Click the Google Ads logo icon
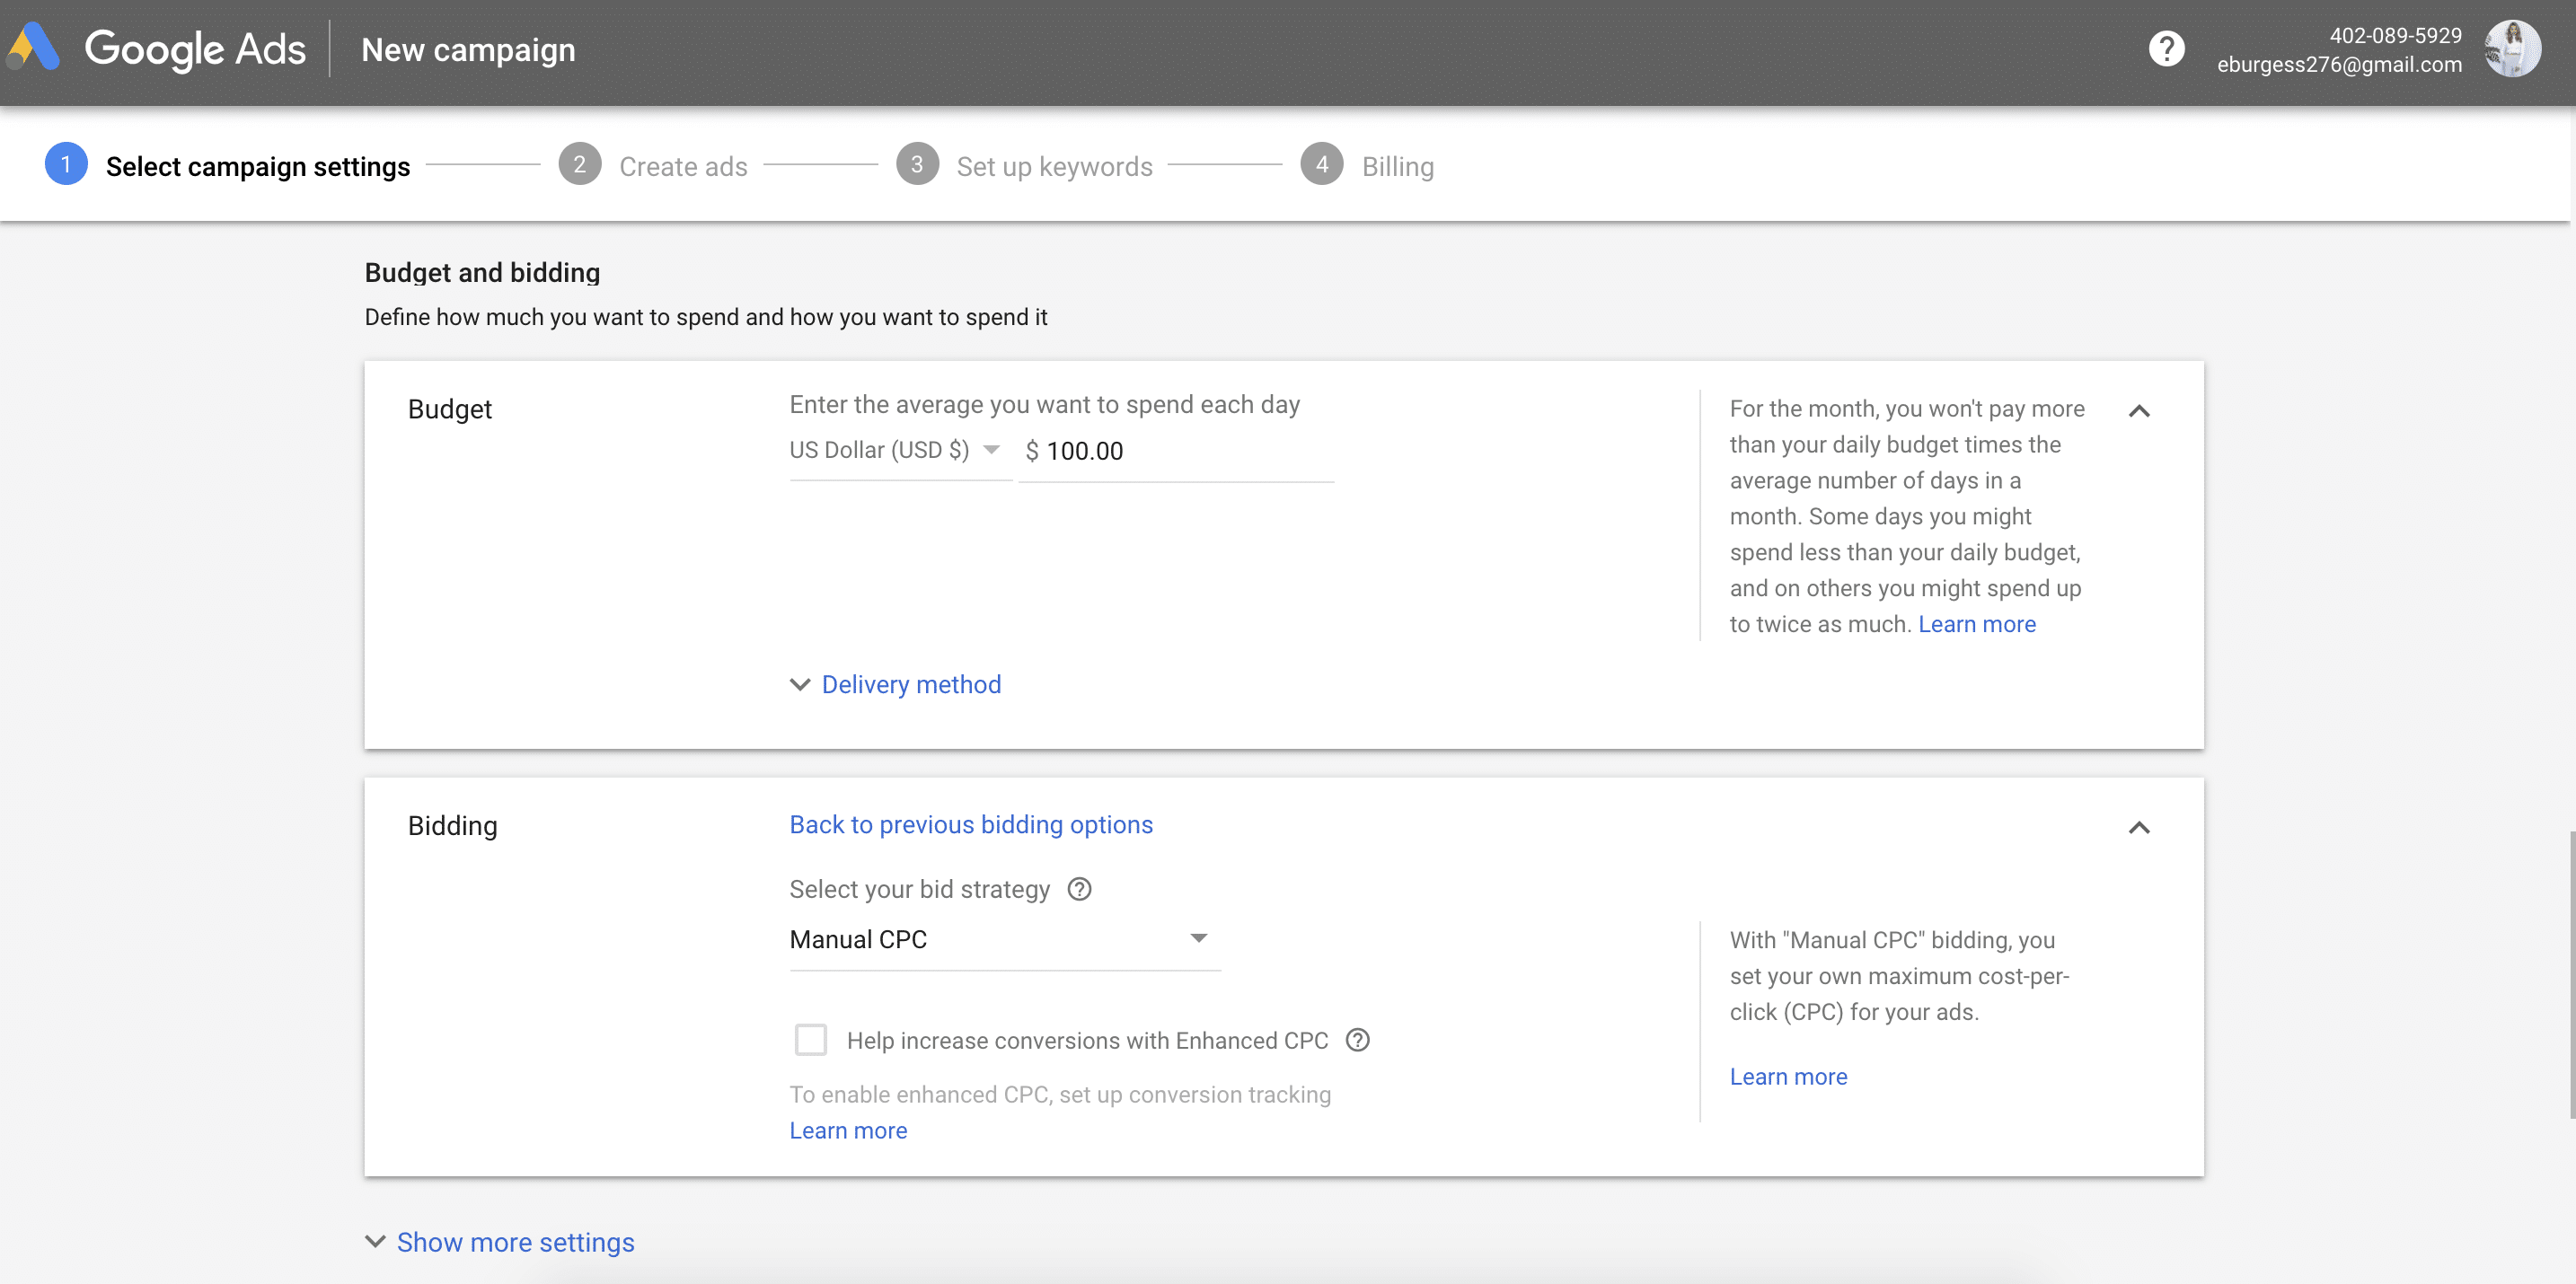The width and height of the screenshot is (2576, 1284). pos(33,47)
